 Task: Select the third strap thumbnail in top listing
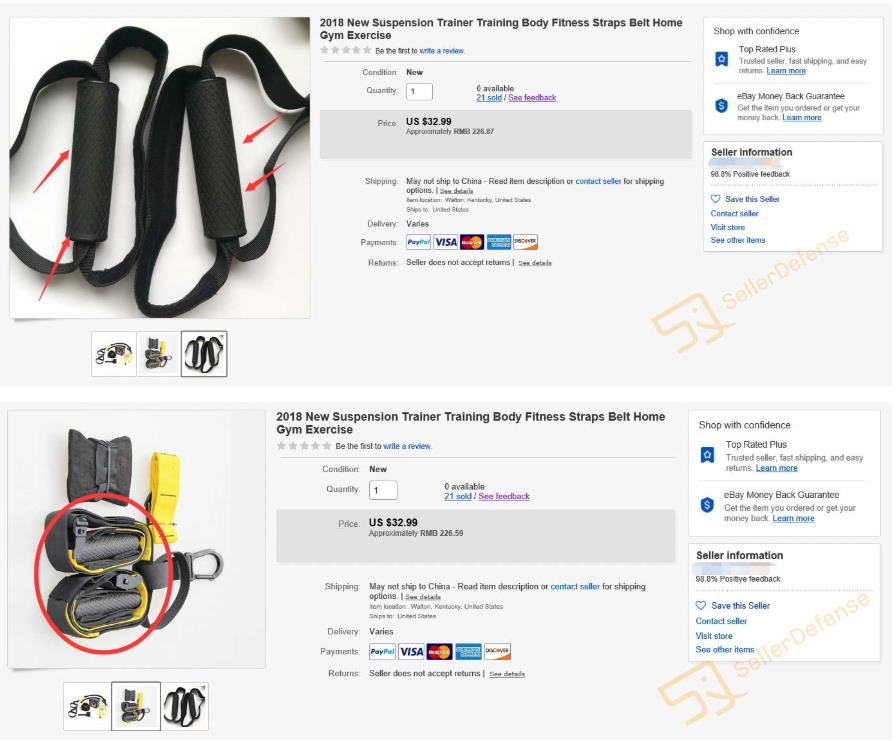pyautogui.click(x=204, y=354)
